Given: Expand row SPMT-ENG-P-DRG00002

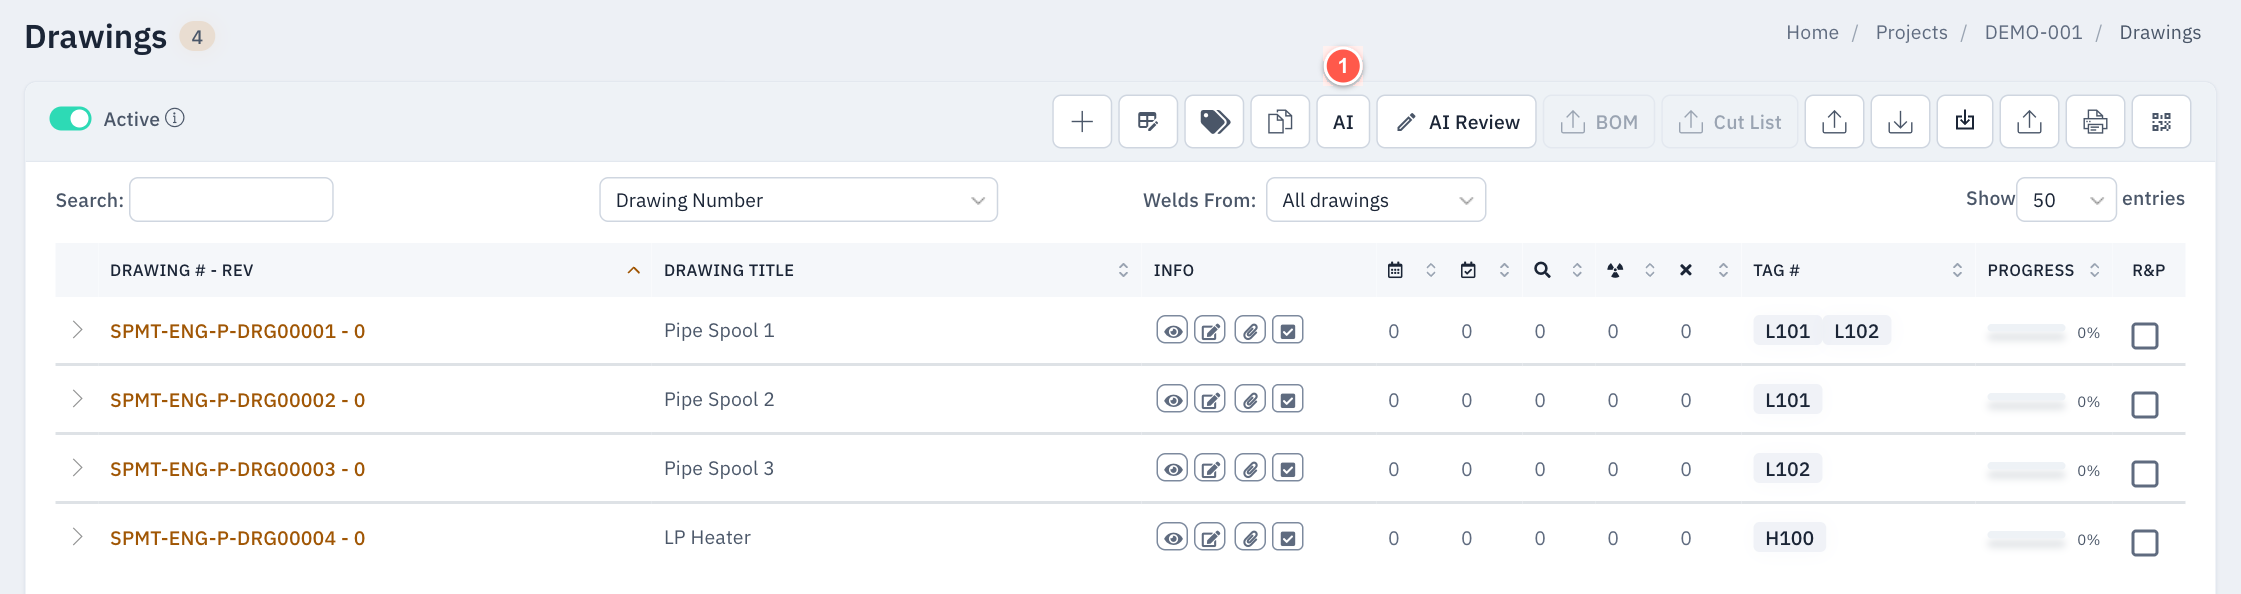Looking at the screenshot, I should coord(77,399).
